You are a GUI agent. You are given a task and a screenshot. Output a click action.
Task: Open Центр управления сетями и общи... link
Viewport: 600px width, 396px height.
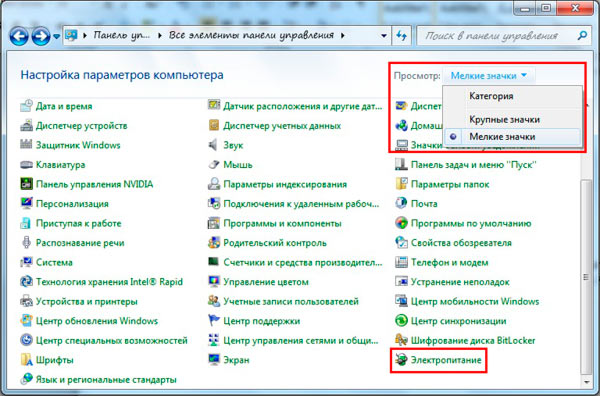[x=301, y=341]
